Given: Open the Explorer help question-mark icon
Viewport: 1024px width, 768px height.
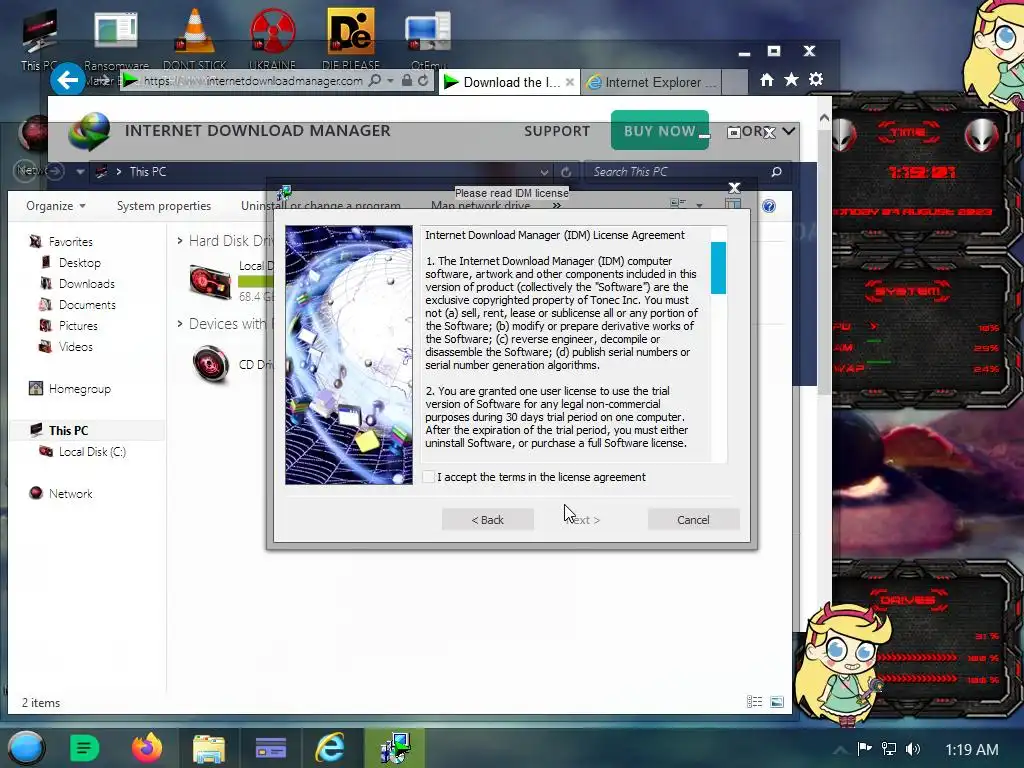Looking at the screenshot, I should point(769,206).
